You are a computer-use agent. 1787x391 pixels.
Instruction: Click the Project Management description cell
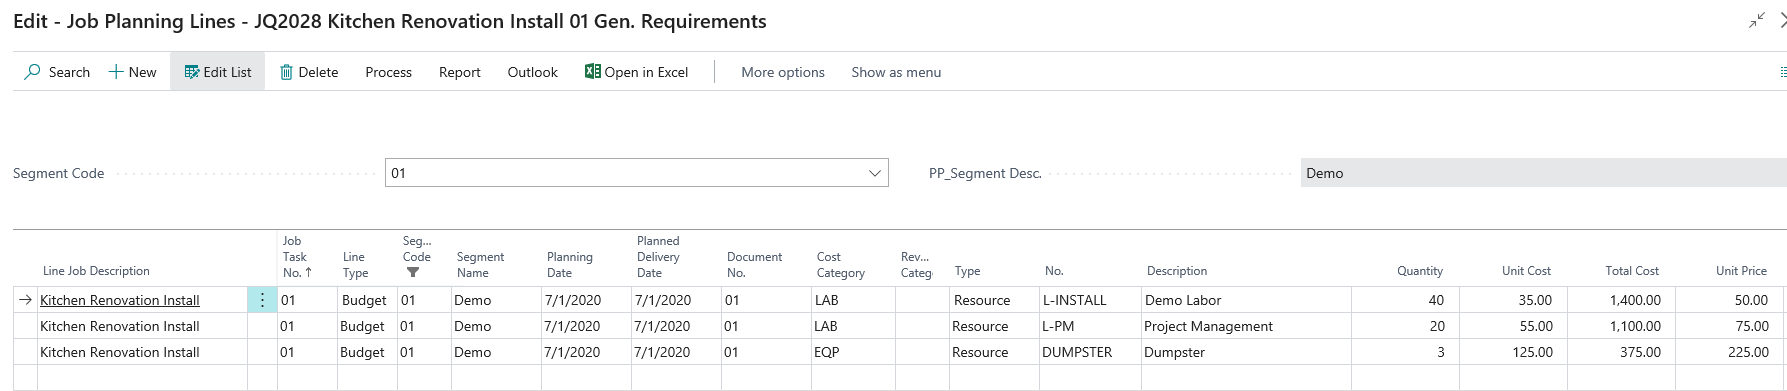point(1246,326)
